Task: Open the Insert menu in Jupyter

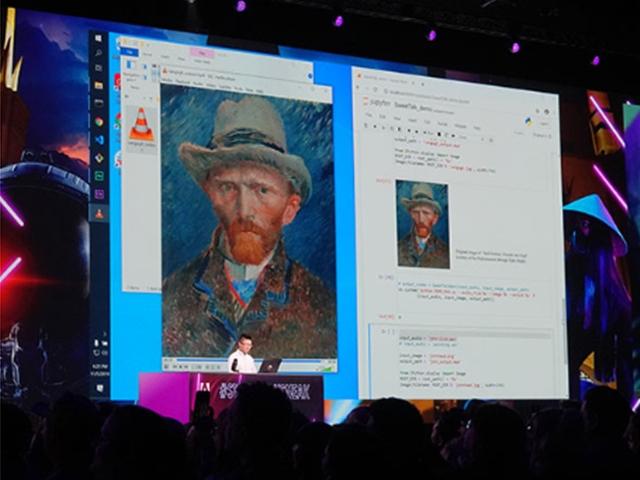Action: pyautogui.click(x=412, y=120)
